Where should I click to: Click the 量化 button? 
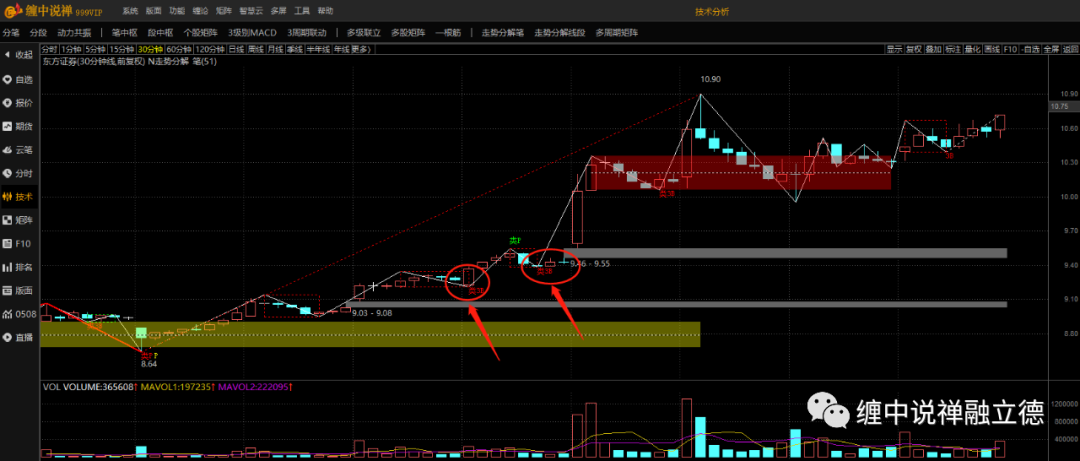click(x=973, y=49)
